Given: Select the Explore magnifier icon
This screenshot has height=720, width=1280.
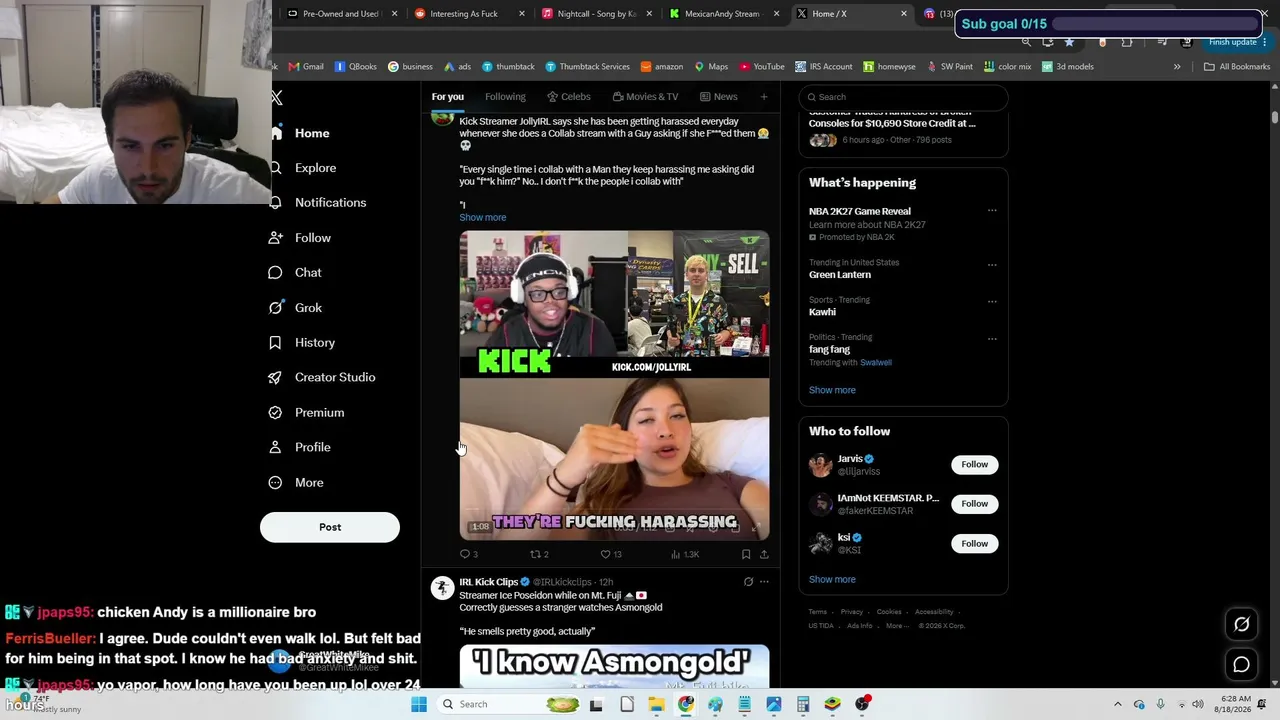Looking at the screenshot, I should pos(276,168).
